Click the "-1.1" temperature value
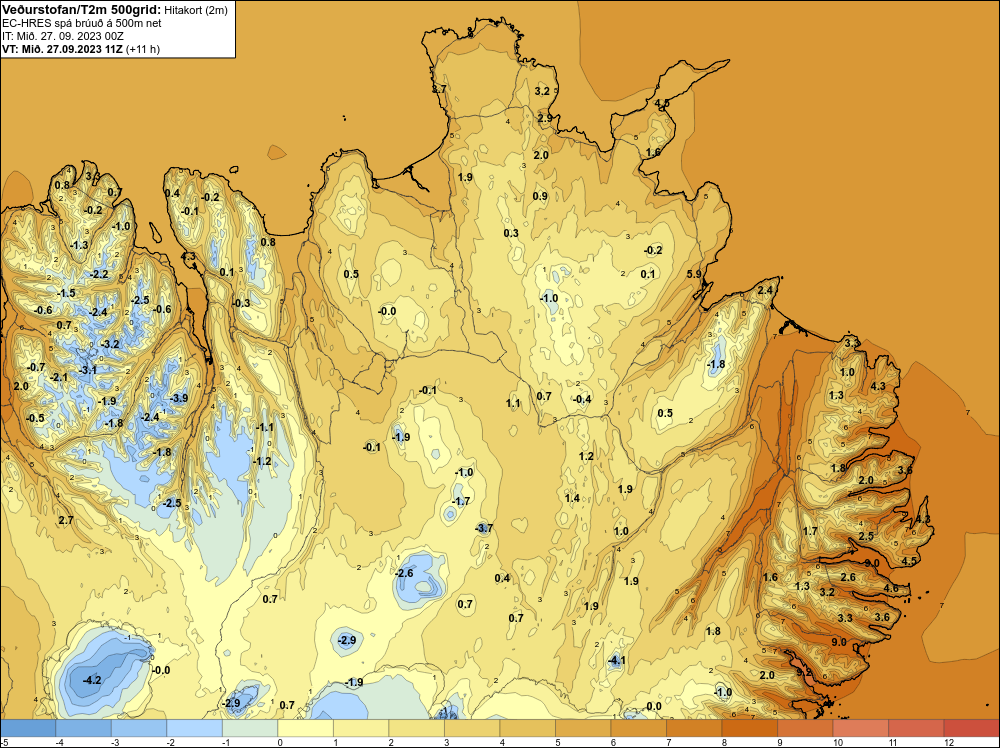Image resolution: width=1000 pixels, height=748 pixels. [264, 427]
